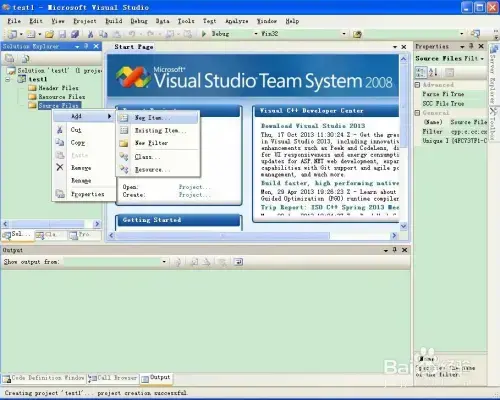Click Toggle Word Wrap icon in Output

[x=238, y=262]
